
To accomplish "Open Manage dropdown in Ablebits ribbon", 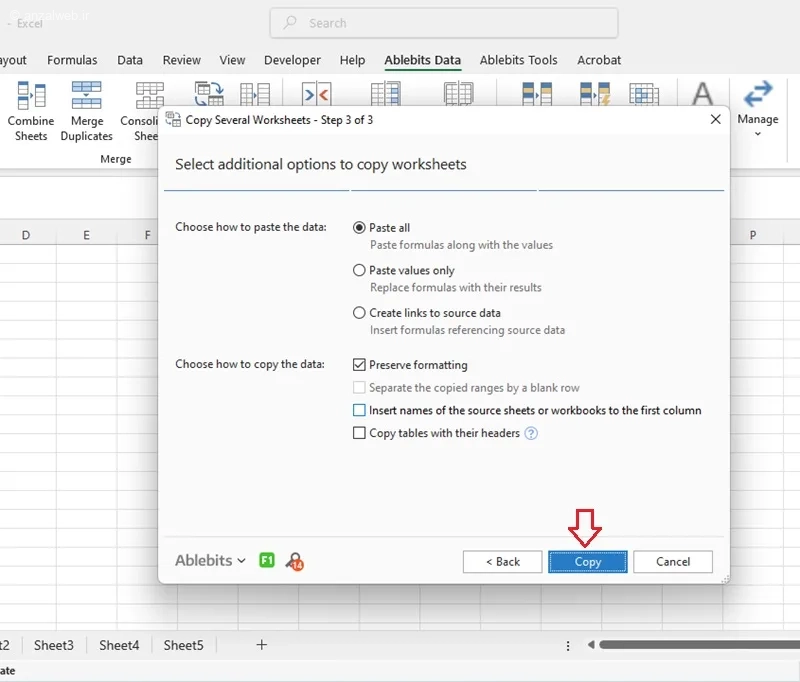I will tap(758, 108).
